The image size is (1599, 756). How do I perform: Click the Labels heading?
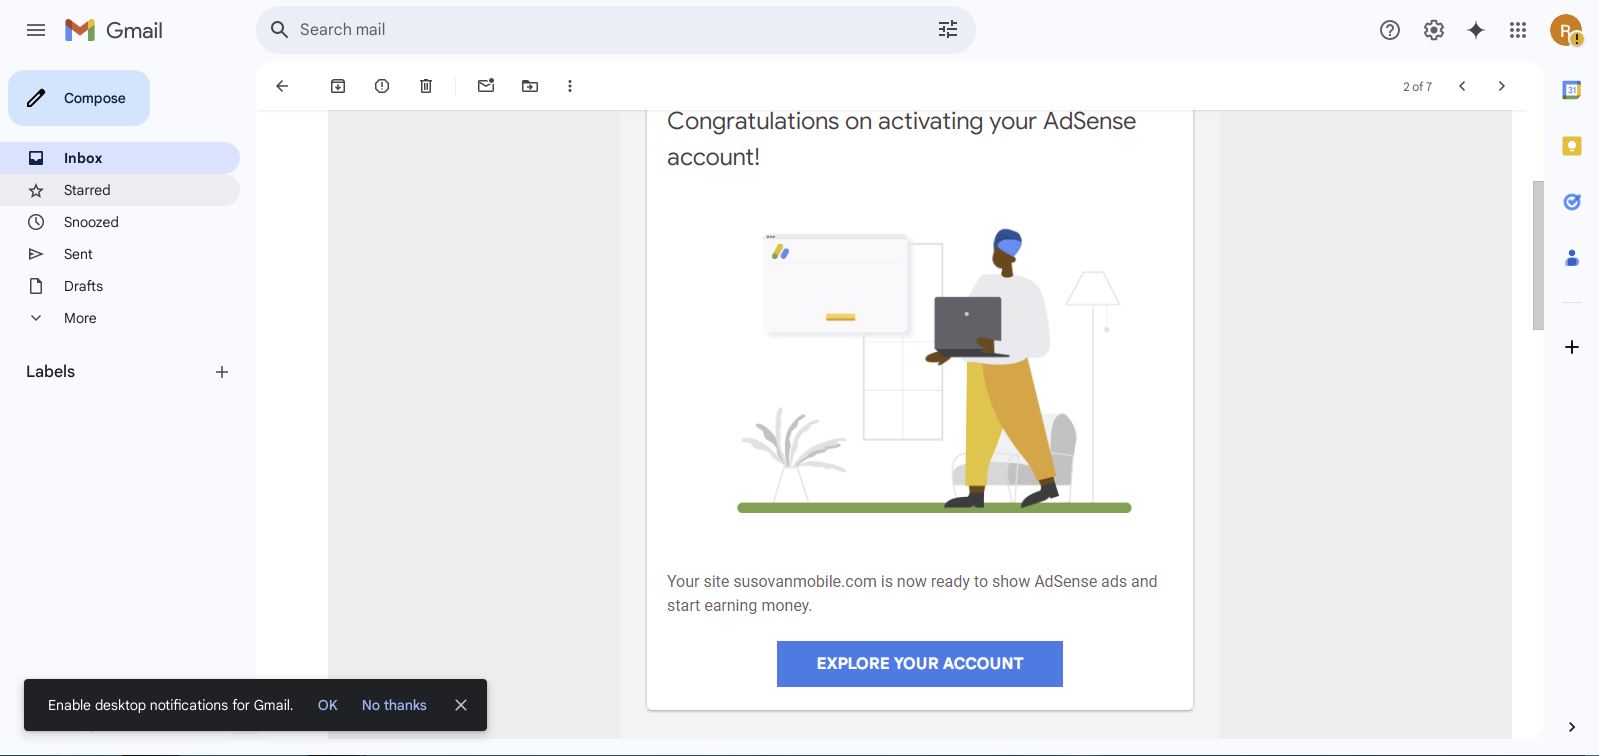(50, 372)
